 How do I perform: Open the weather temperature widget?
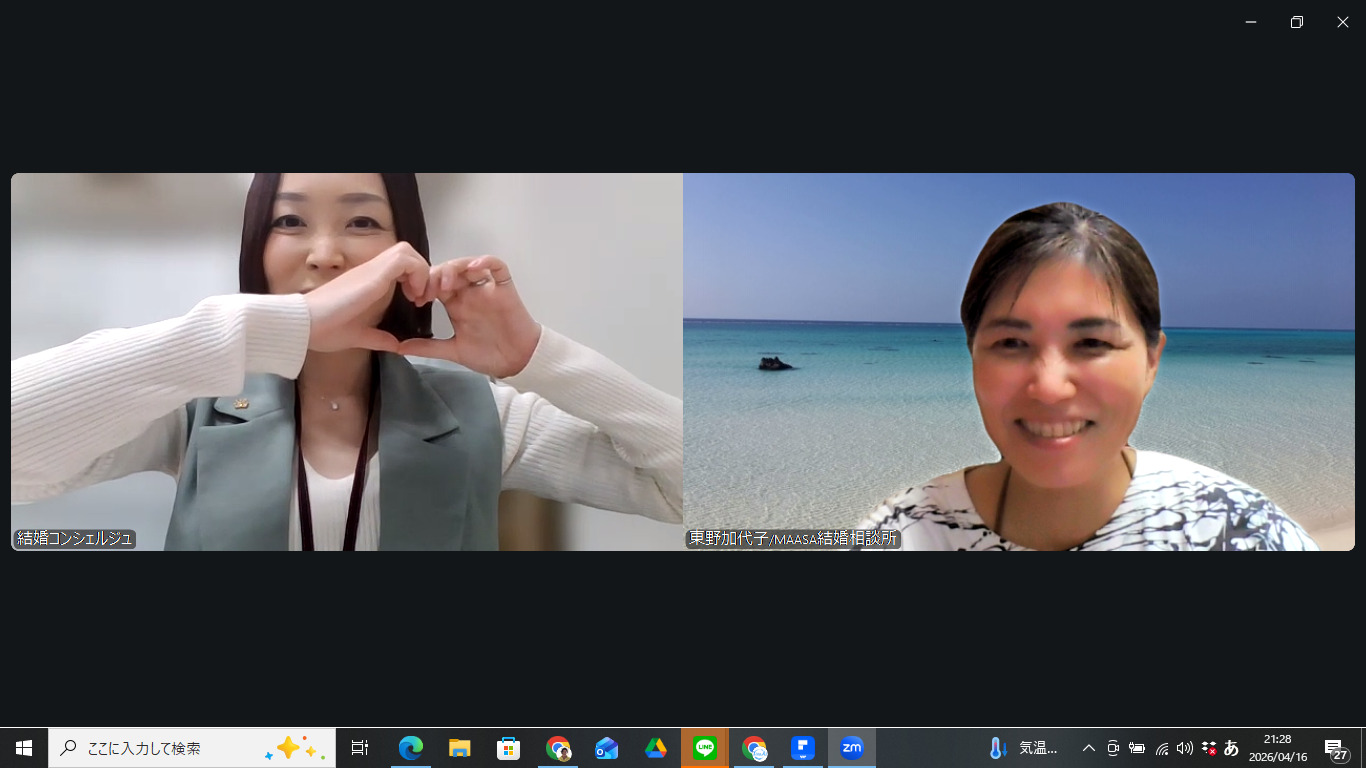coord(1022,748)
